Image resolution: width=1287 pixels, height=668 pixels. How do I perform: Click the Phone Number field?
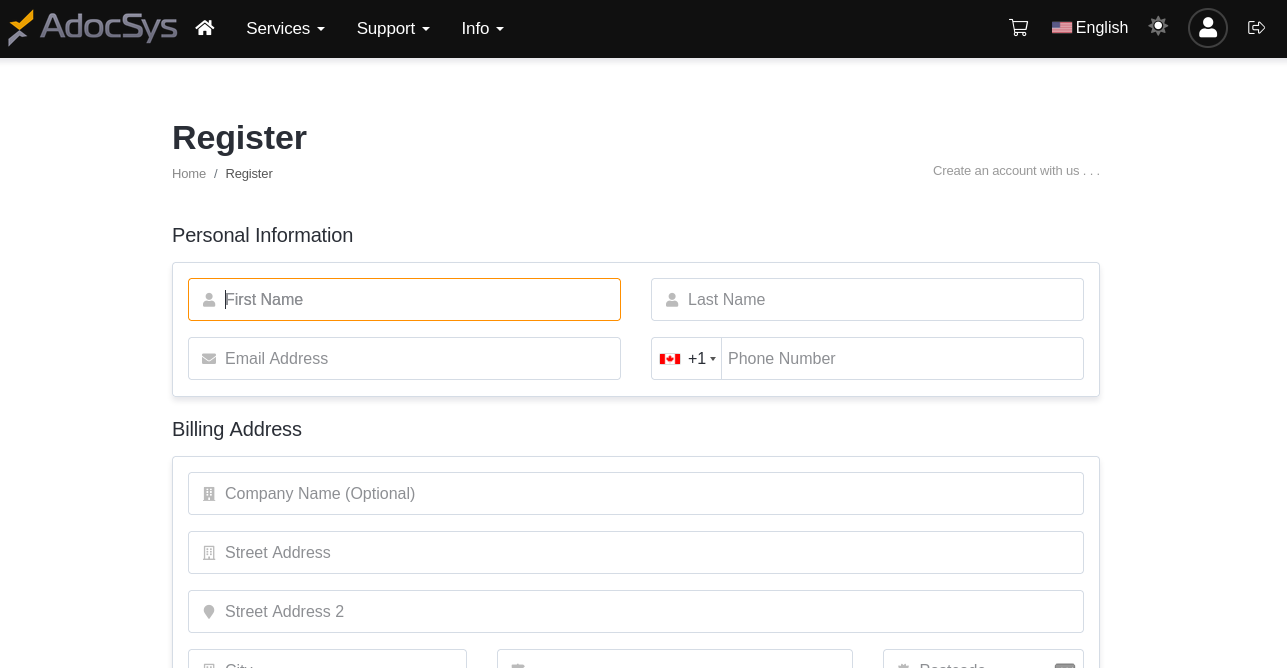pyautogui.click(x=900, y=359)
